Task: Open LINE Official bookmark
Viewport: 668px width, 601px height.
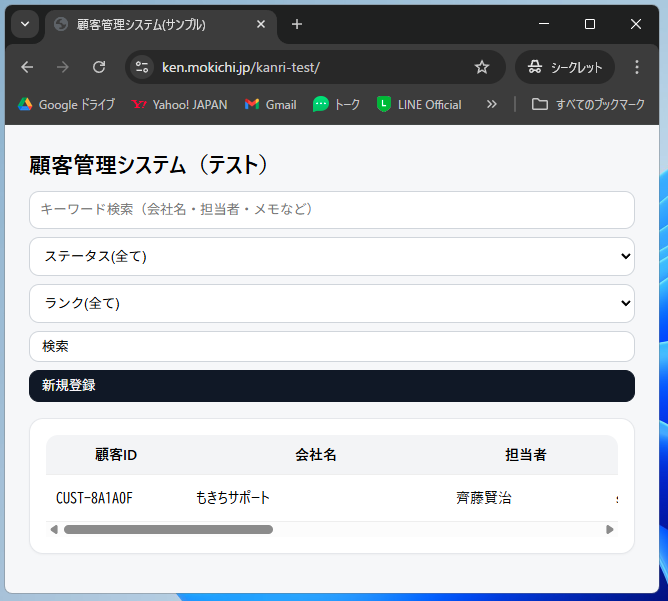Action: point(419,104)
